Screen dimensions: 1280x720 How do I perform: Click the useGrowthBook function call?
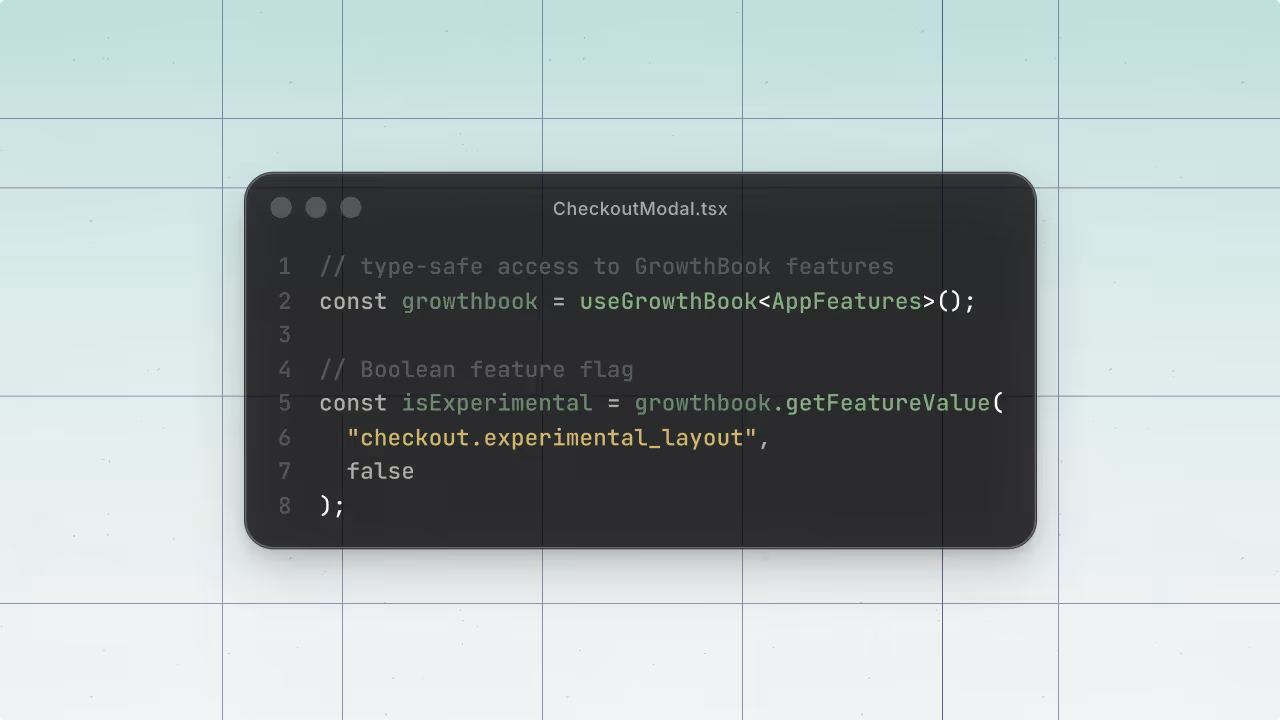click(668, 301)
